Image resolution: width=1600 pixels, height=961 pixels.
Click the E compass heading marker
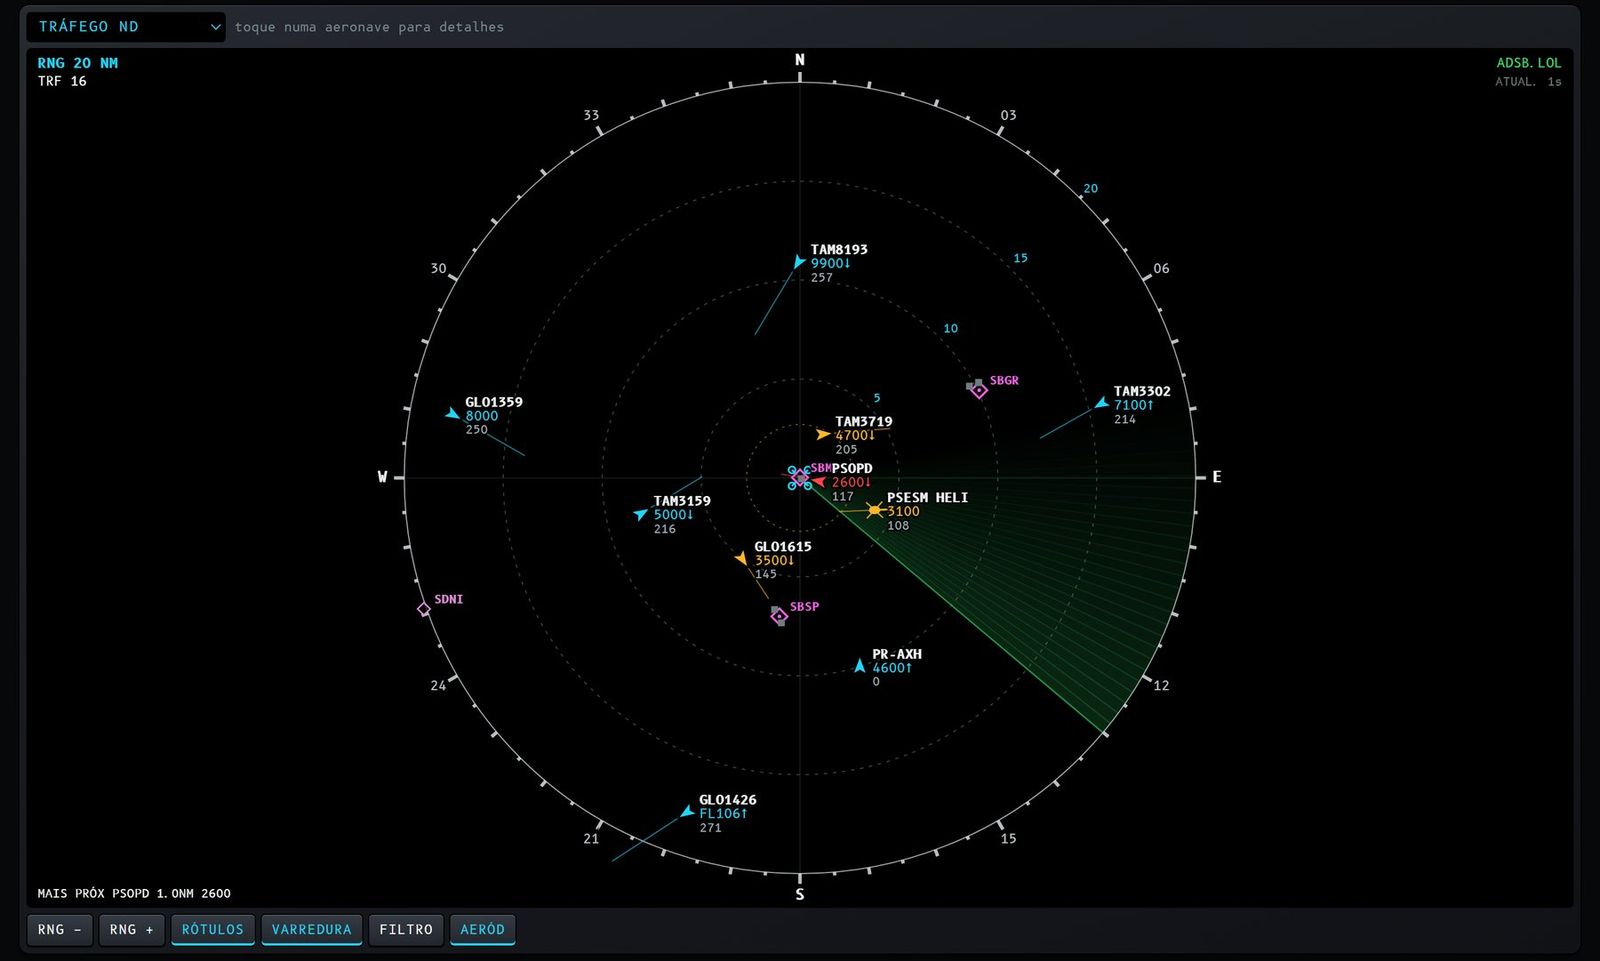pos(1217,477)
